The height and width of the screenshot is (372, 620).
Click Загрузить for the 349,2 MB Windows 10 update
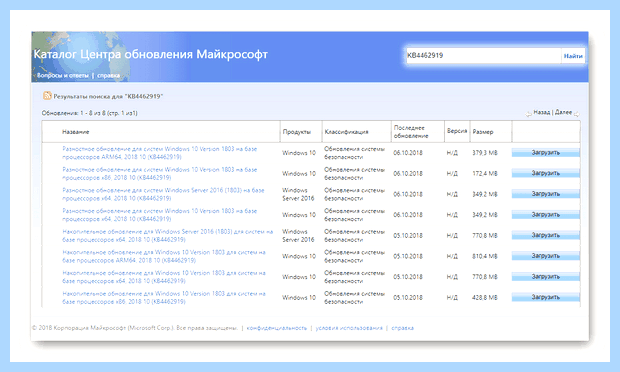(546, 214)
